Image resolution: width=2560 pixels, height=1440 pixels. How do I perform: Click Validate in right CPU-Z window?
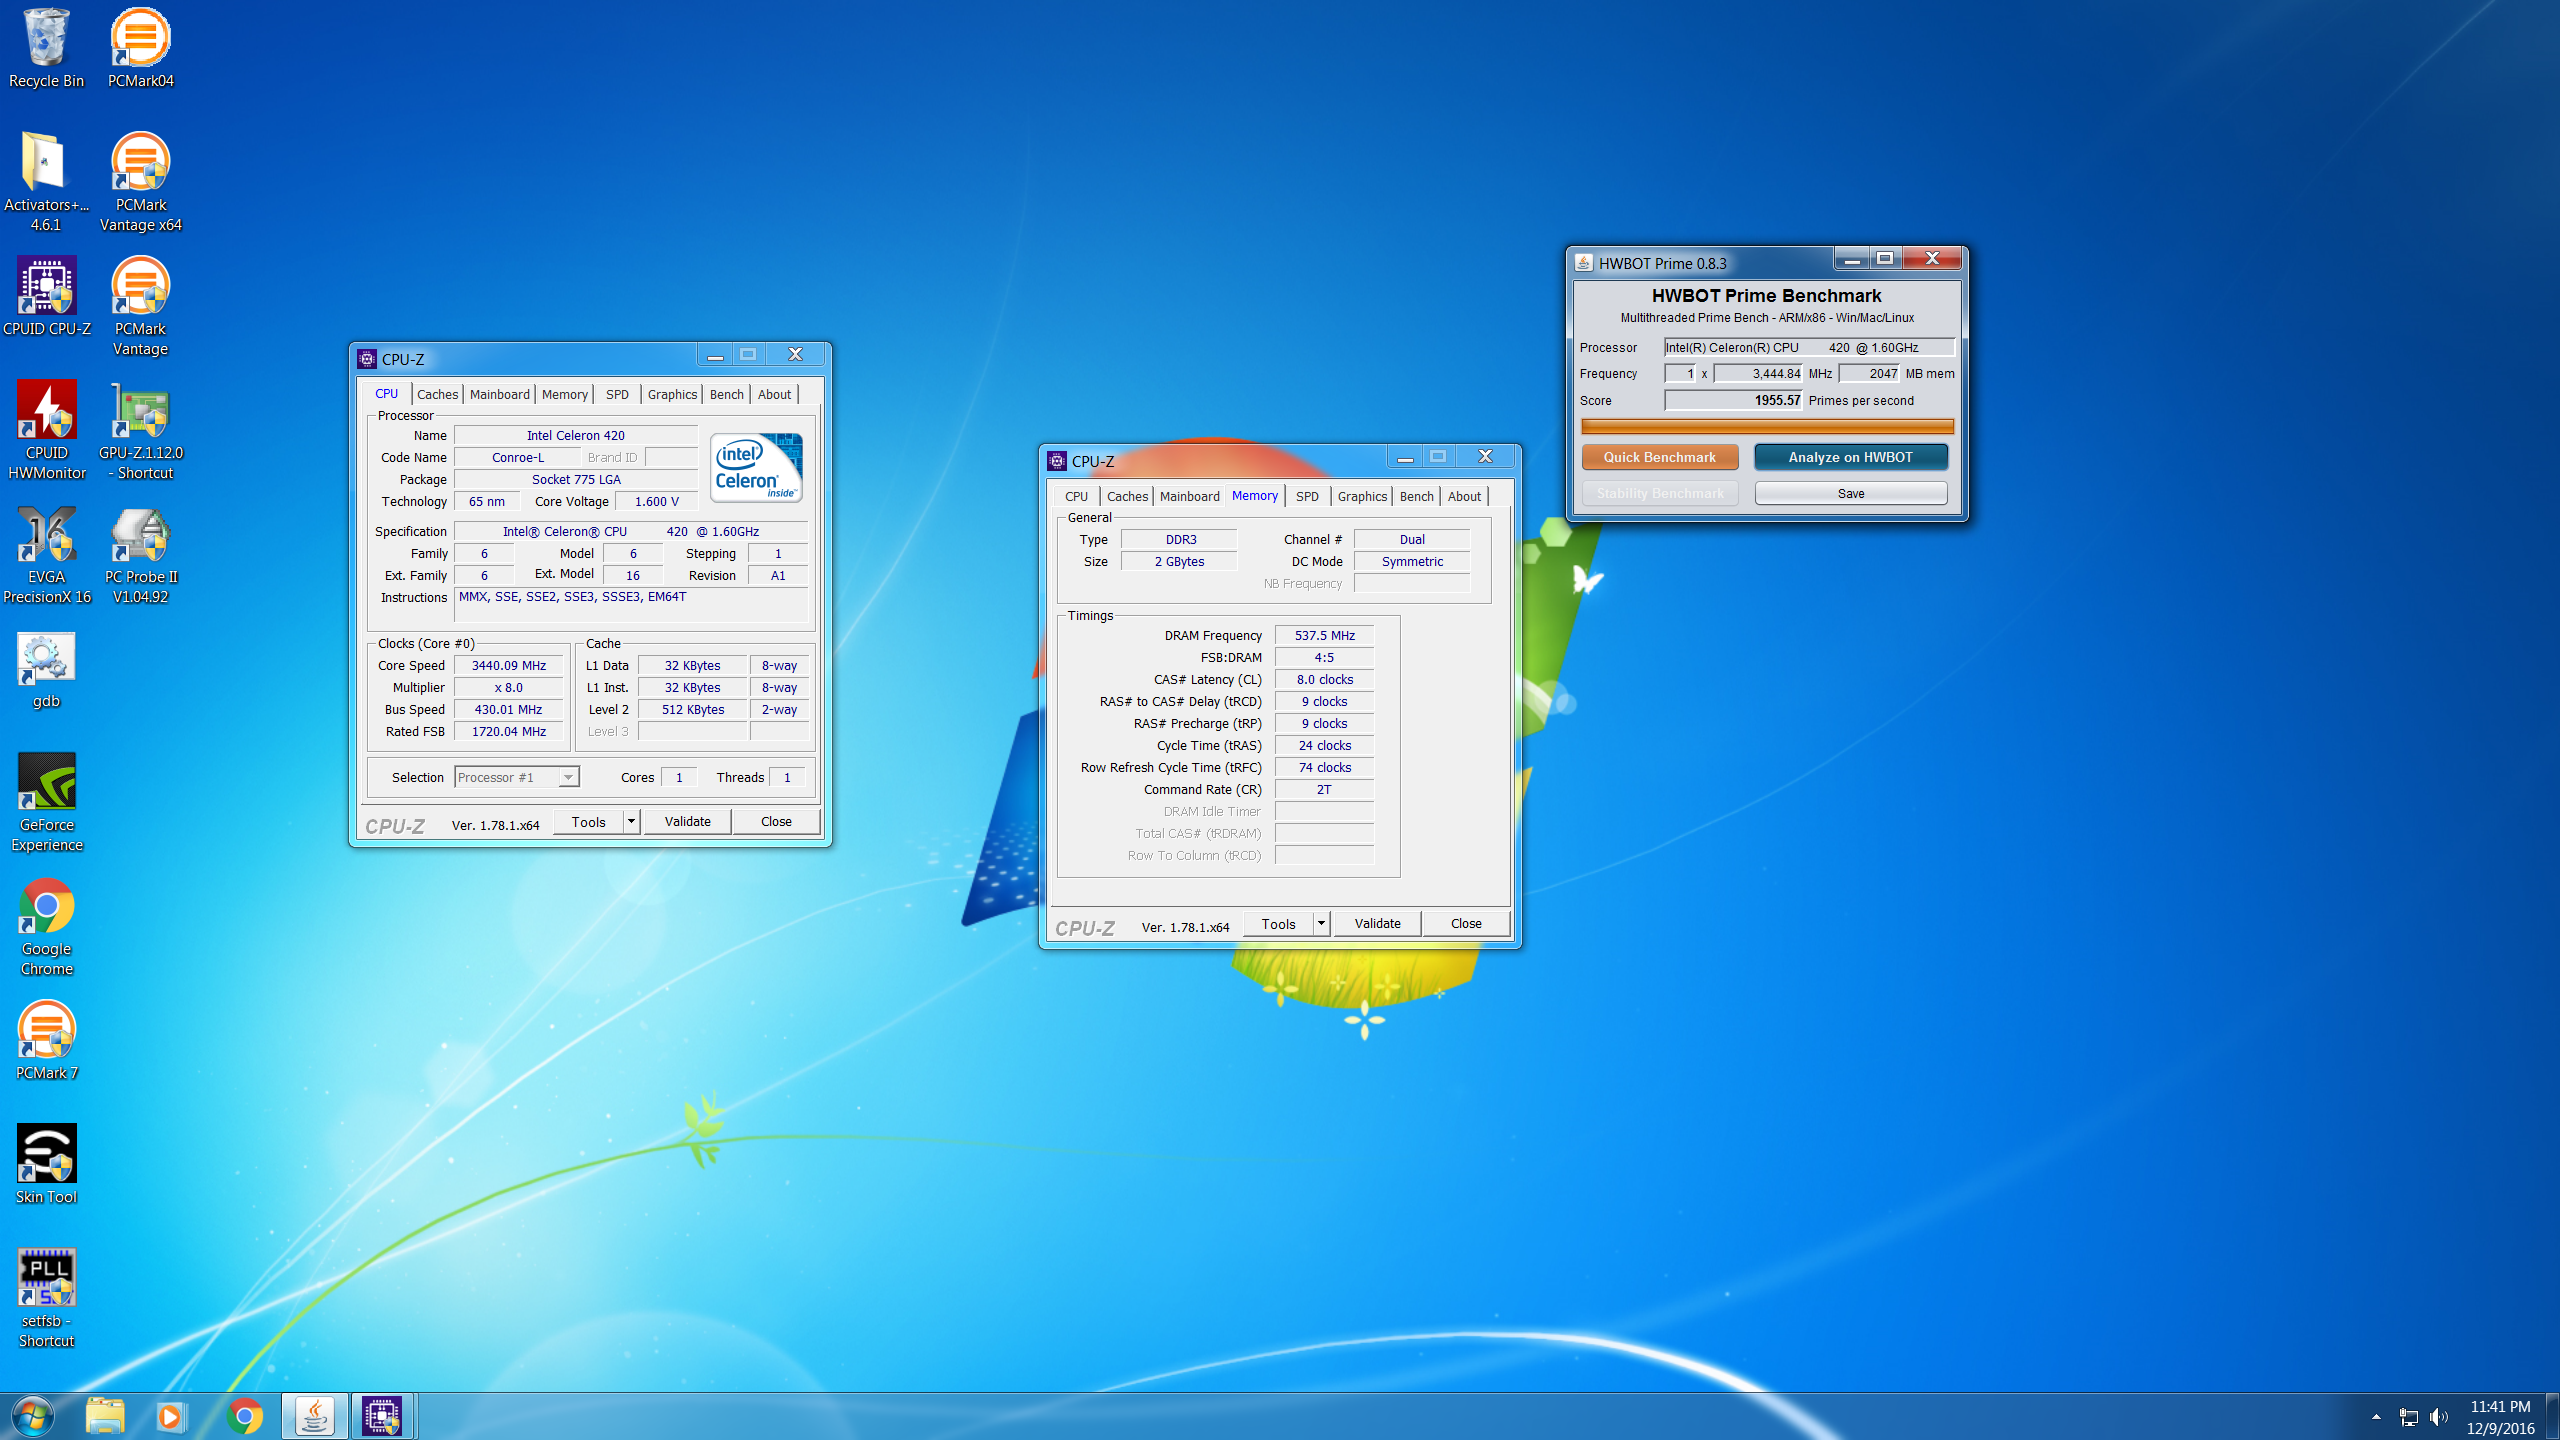1378,924
